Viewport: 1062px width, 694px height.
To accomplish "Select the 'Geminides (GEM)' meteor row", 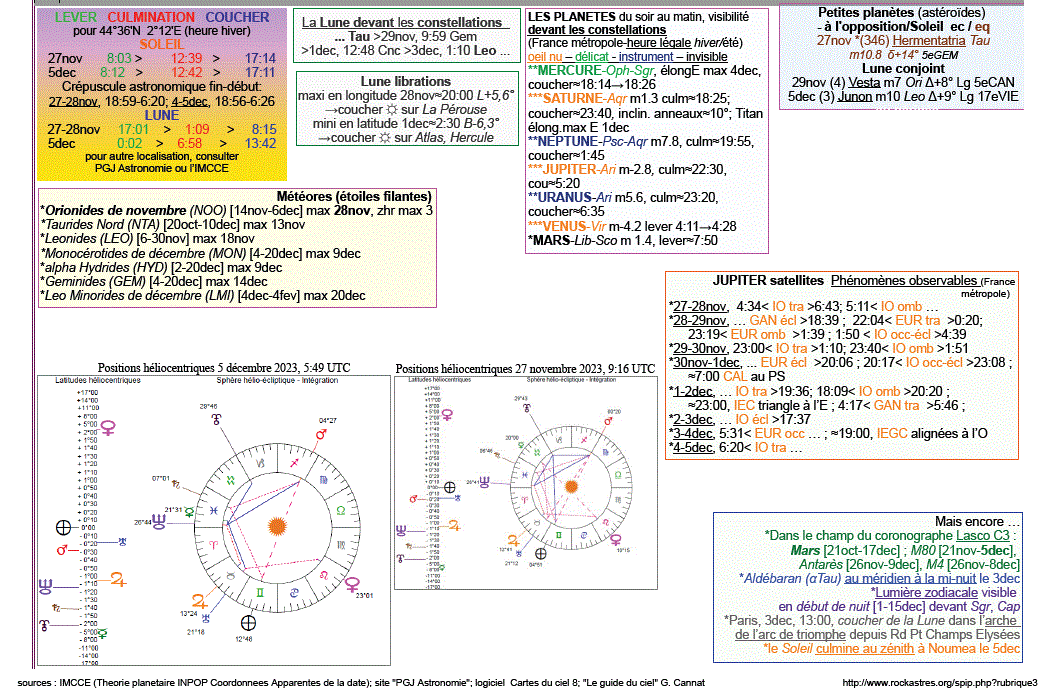I will [x=154, y=282].
